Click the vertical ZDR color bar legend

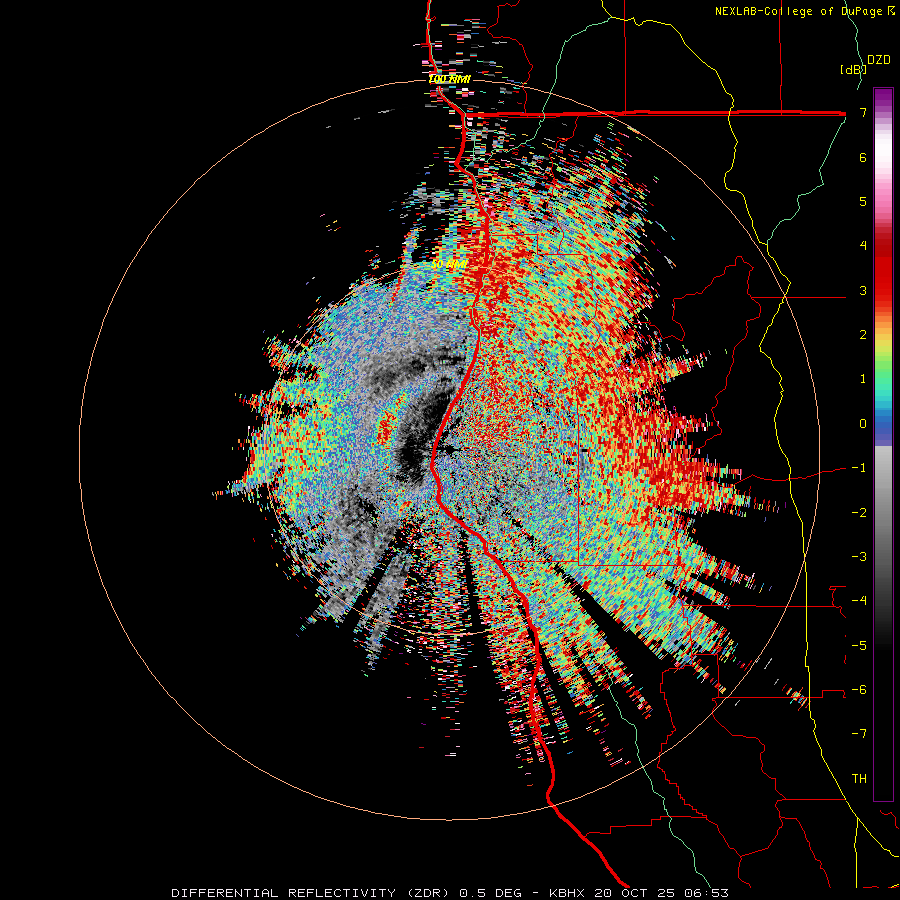883,444
